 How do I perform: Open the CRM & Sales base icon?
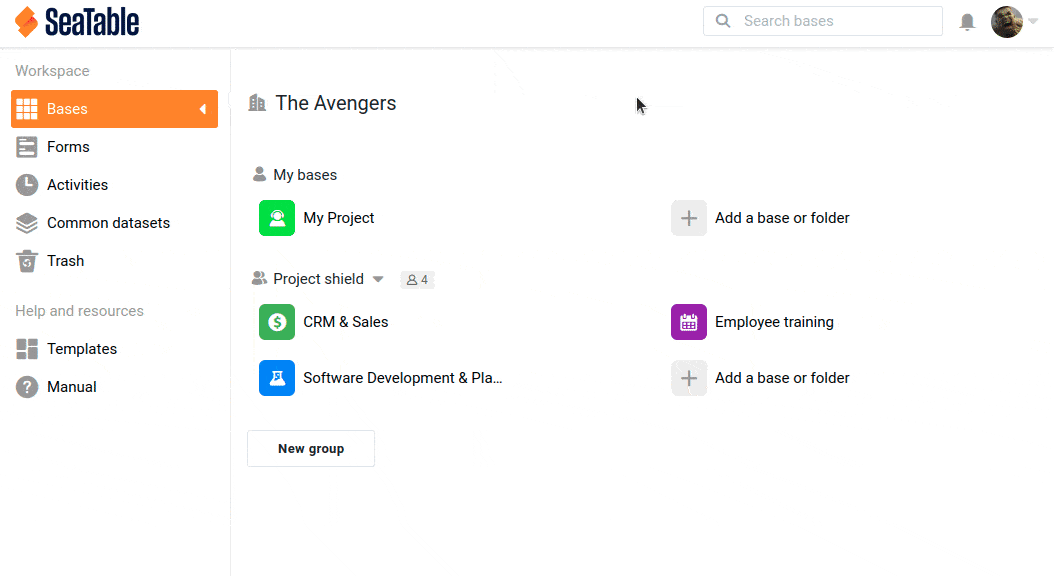(277, 322)
